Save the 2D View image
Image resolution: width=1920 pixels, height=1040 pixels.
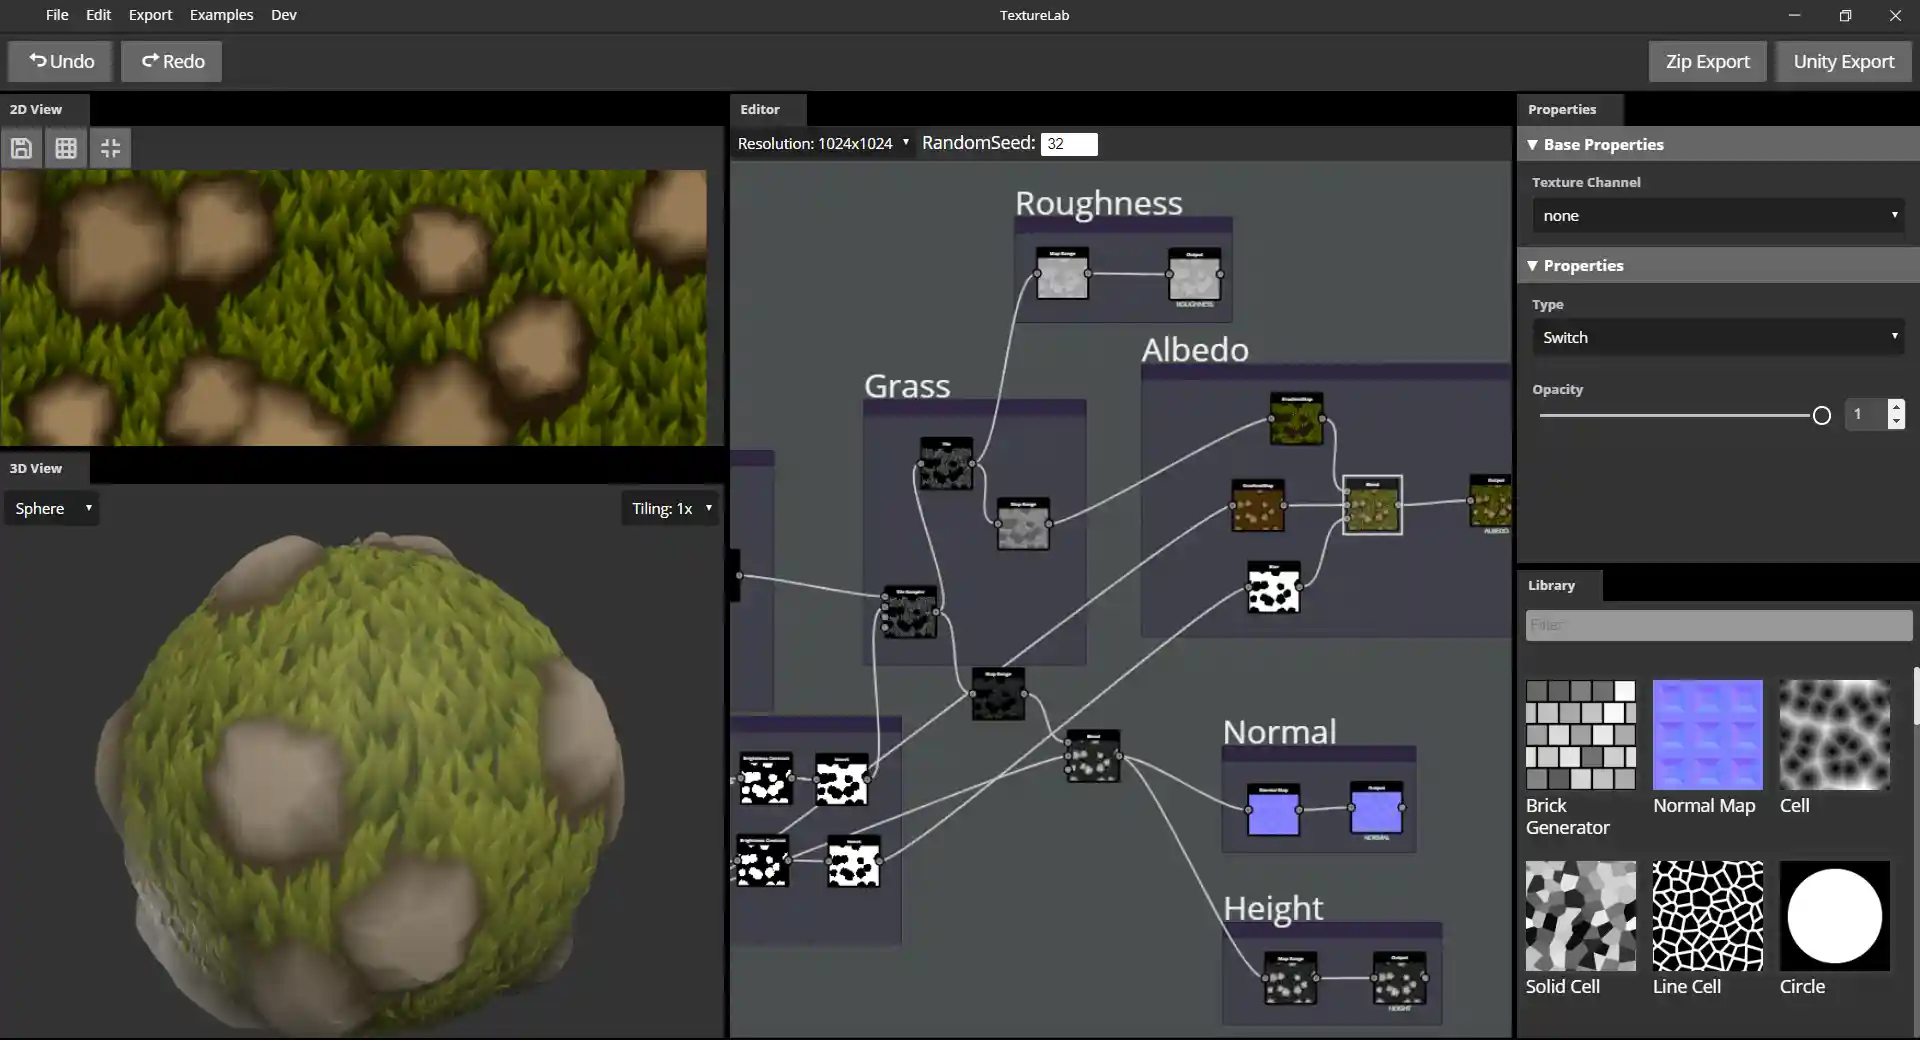pyautogui.click(x=21, y=148)
